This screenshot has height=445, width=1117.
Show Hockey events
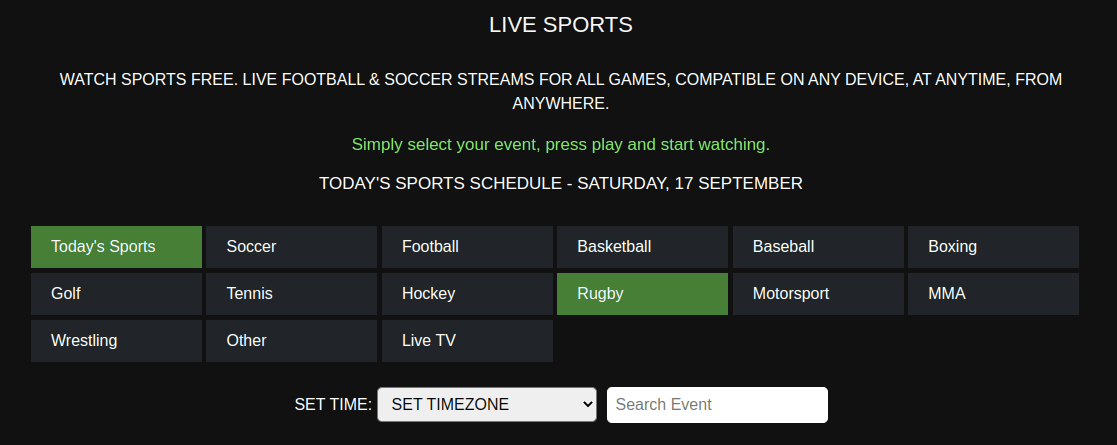click(467, 294)
